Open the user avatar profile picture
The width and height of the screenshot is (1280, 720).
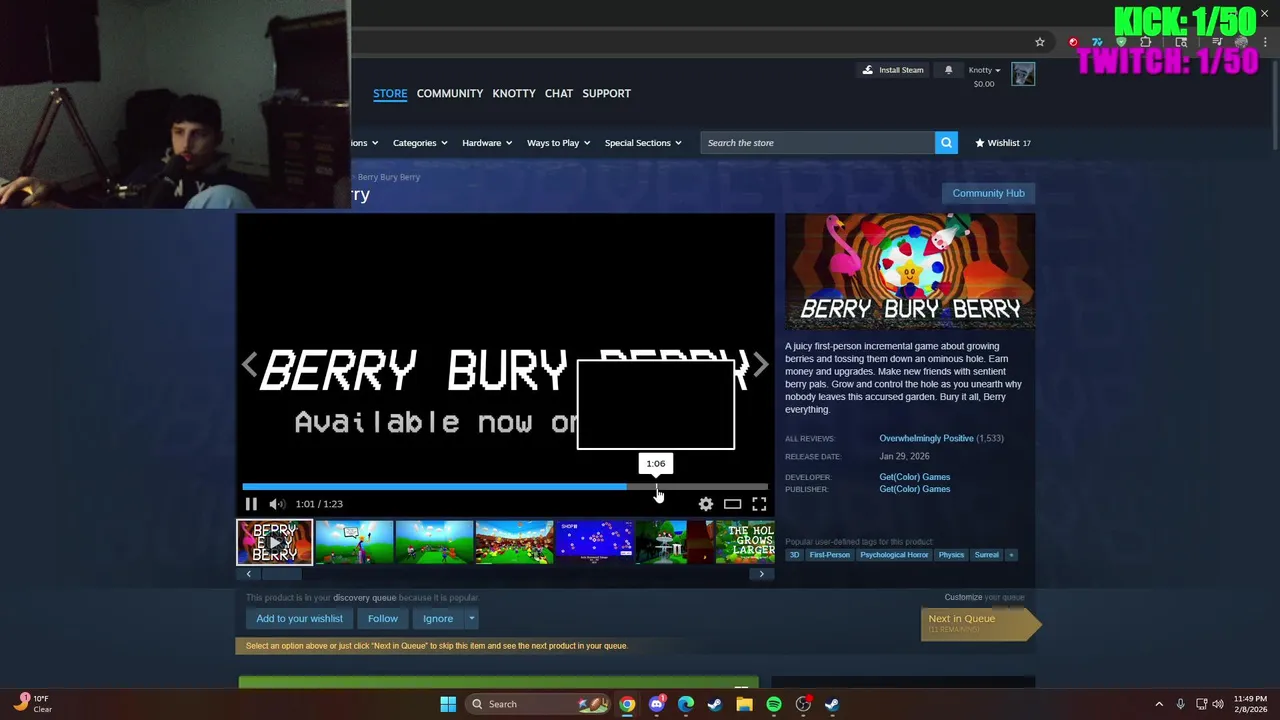[x=1023, y=74]
